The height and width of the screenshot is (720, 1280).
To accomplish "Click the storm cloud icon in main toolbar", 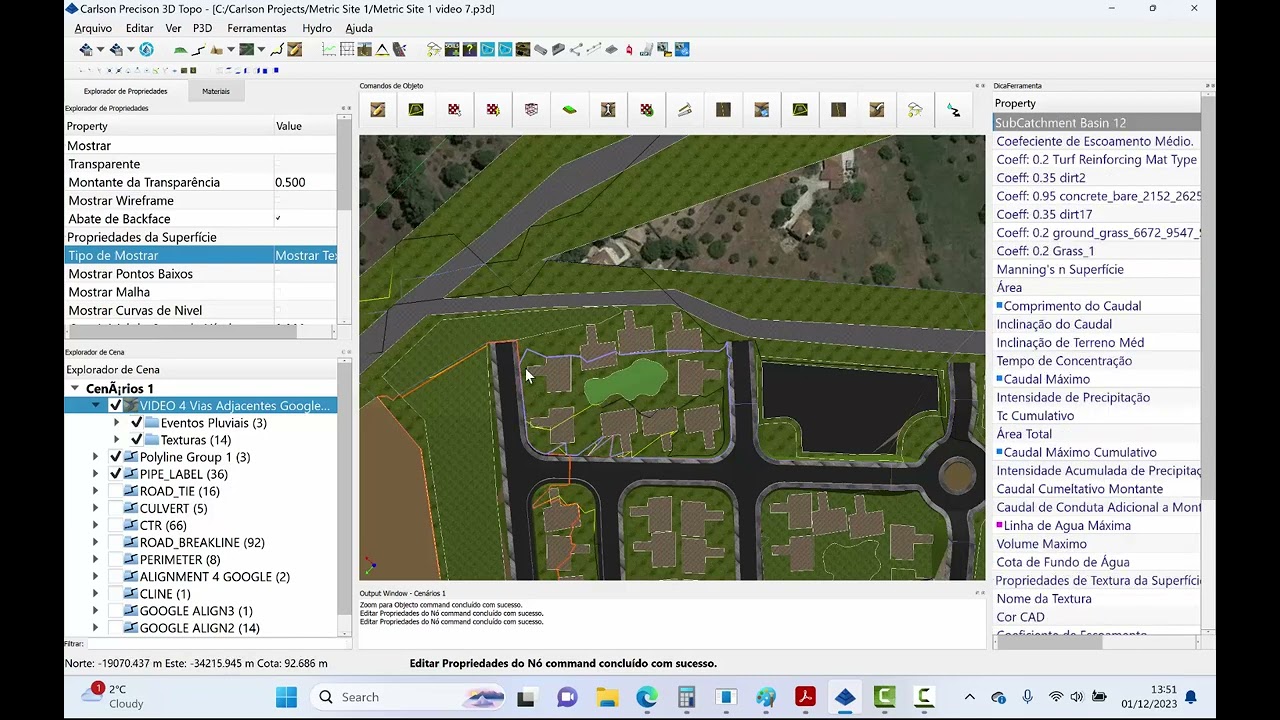I will (x=434, y=49).
